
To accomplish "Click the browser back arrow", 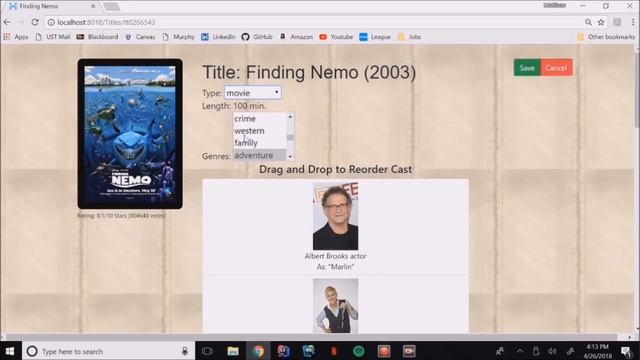I will tap(7, 22).
